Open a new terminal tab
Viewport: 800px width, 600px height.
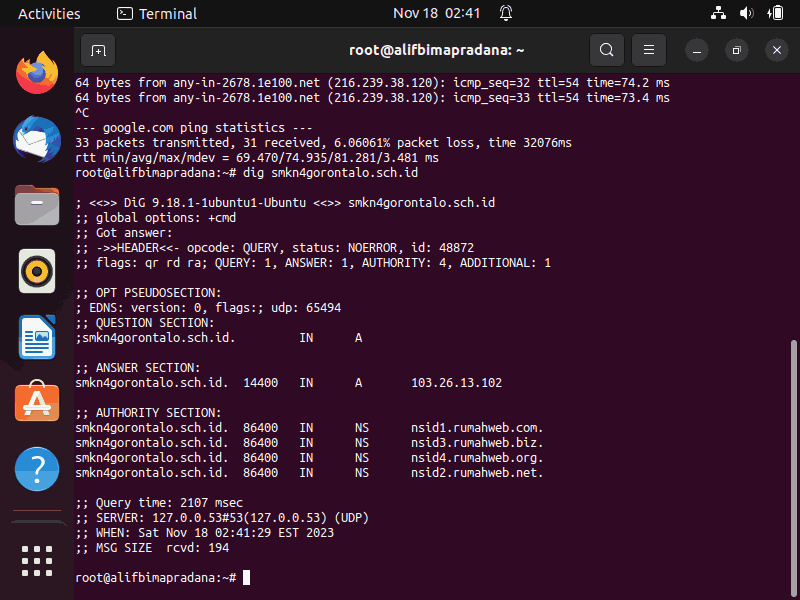(x=98, y=50)
